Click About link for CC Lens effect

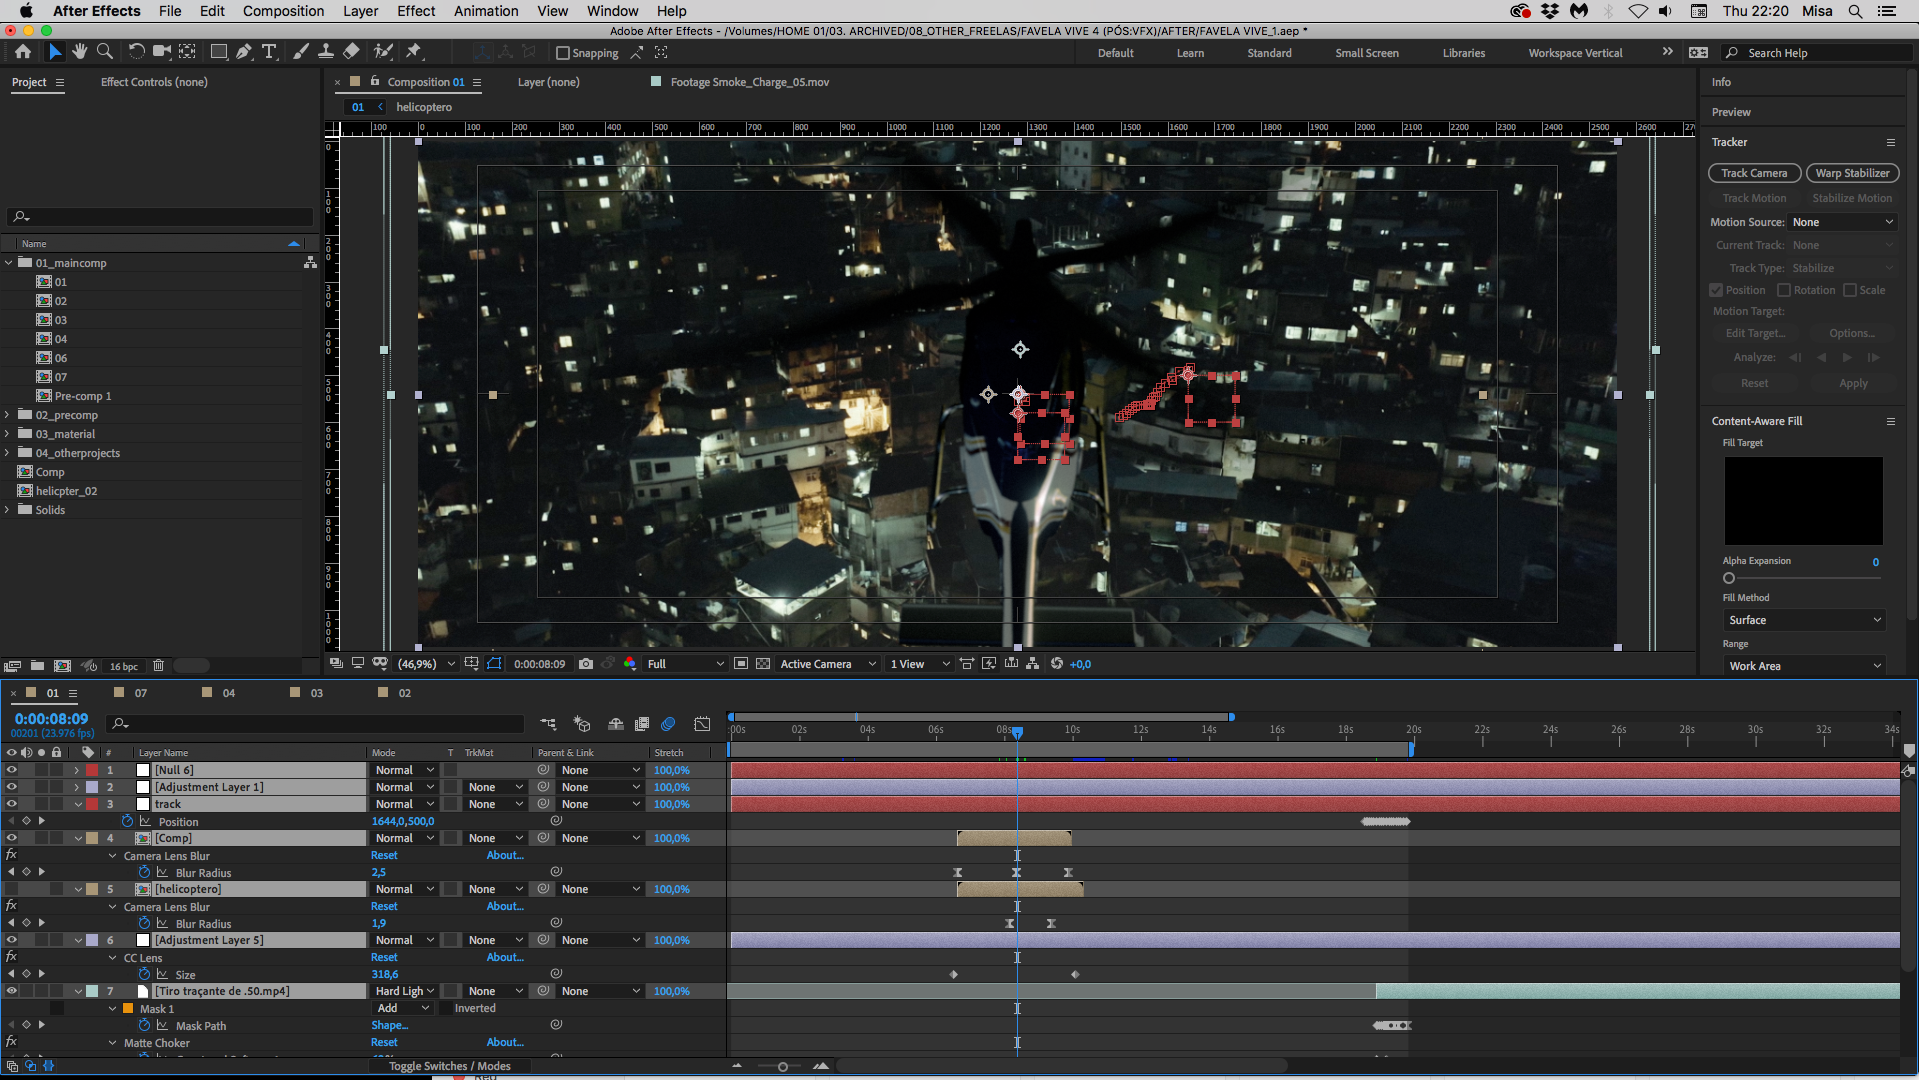click(505, 957)
